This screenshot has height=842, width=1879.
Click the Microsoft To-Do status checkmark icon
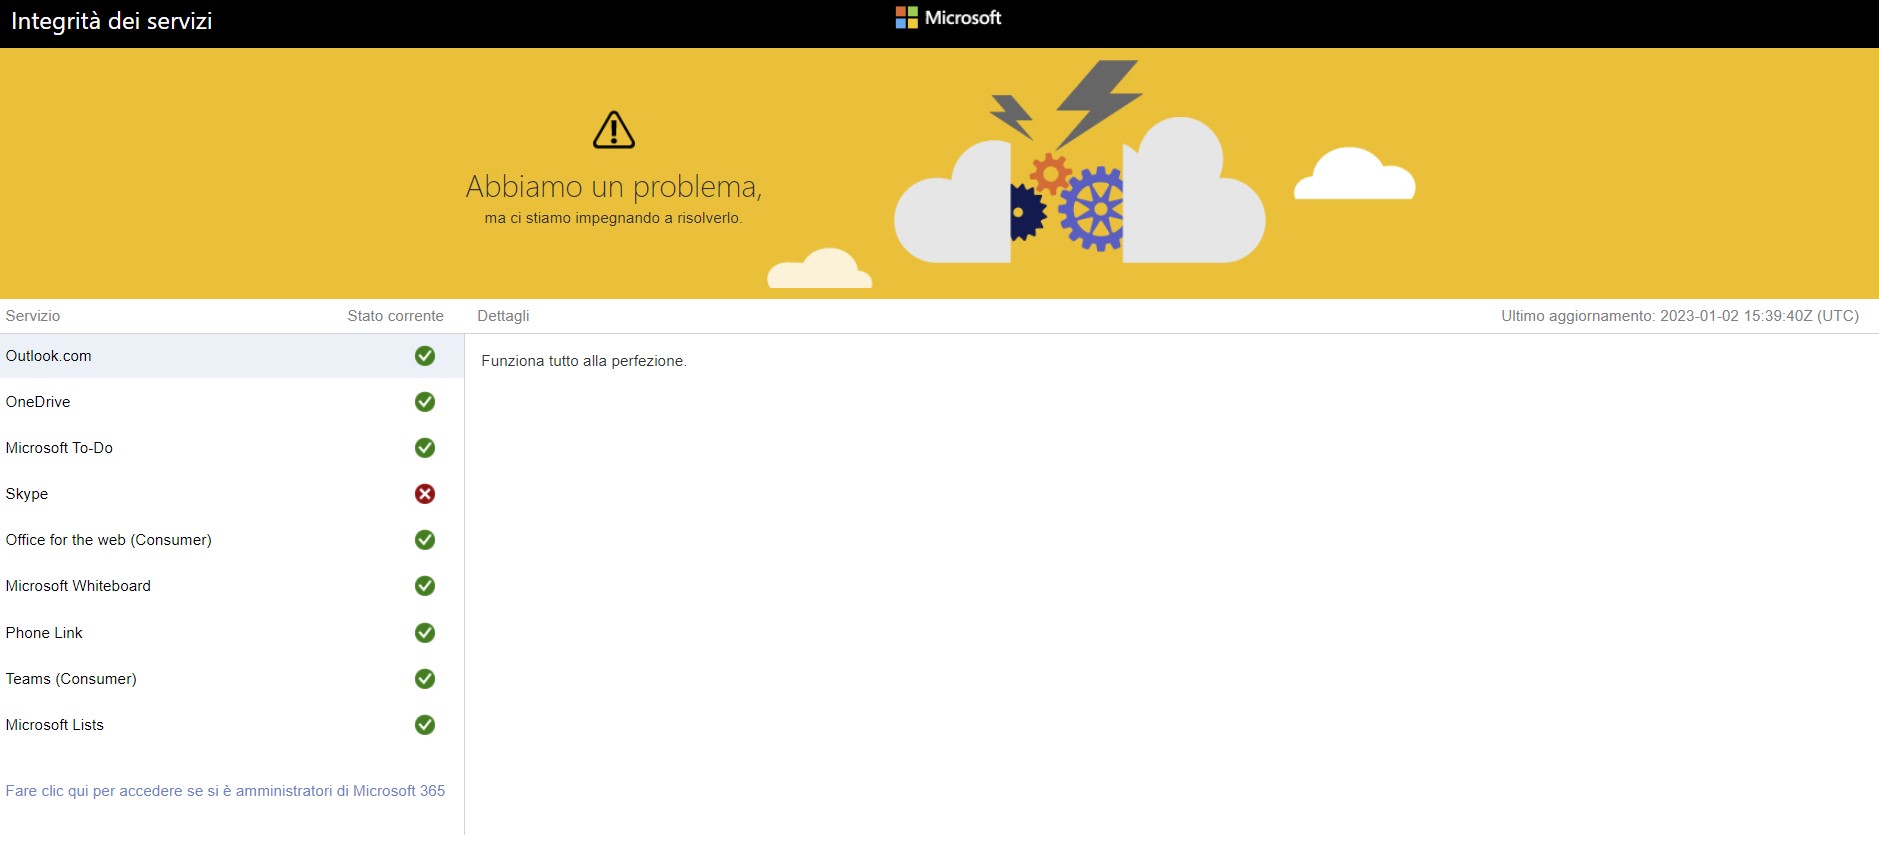coord(425,448)
